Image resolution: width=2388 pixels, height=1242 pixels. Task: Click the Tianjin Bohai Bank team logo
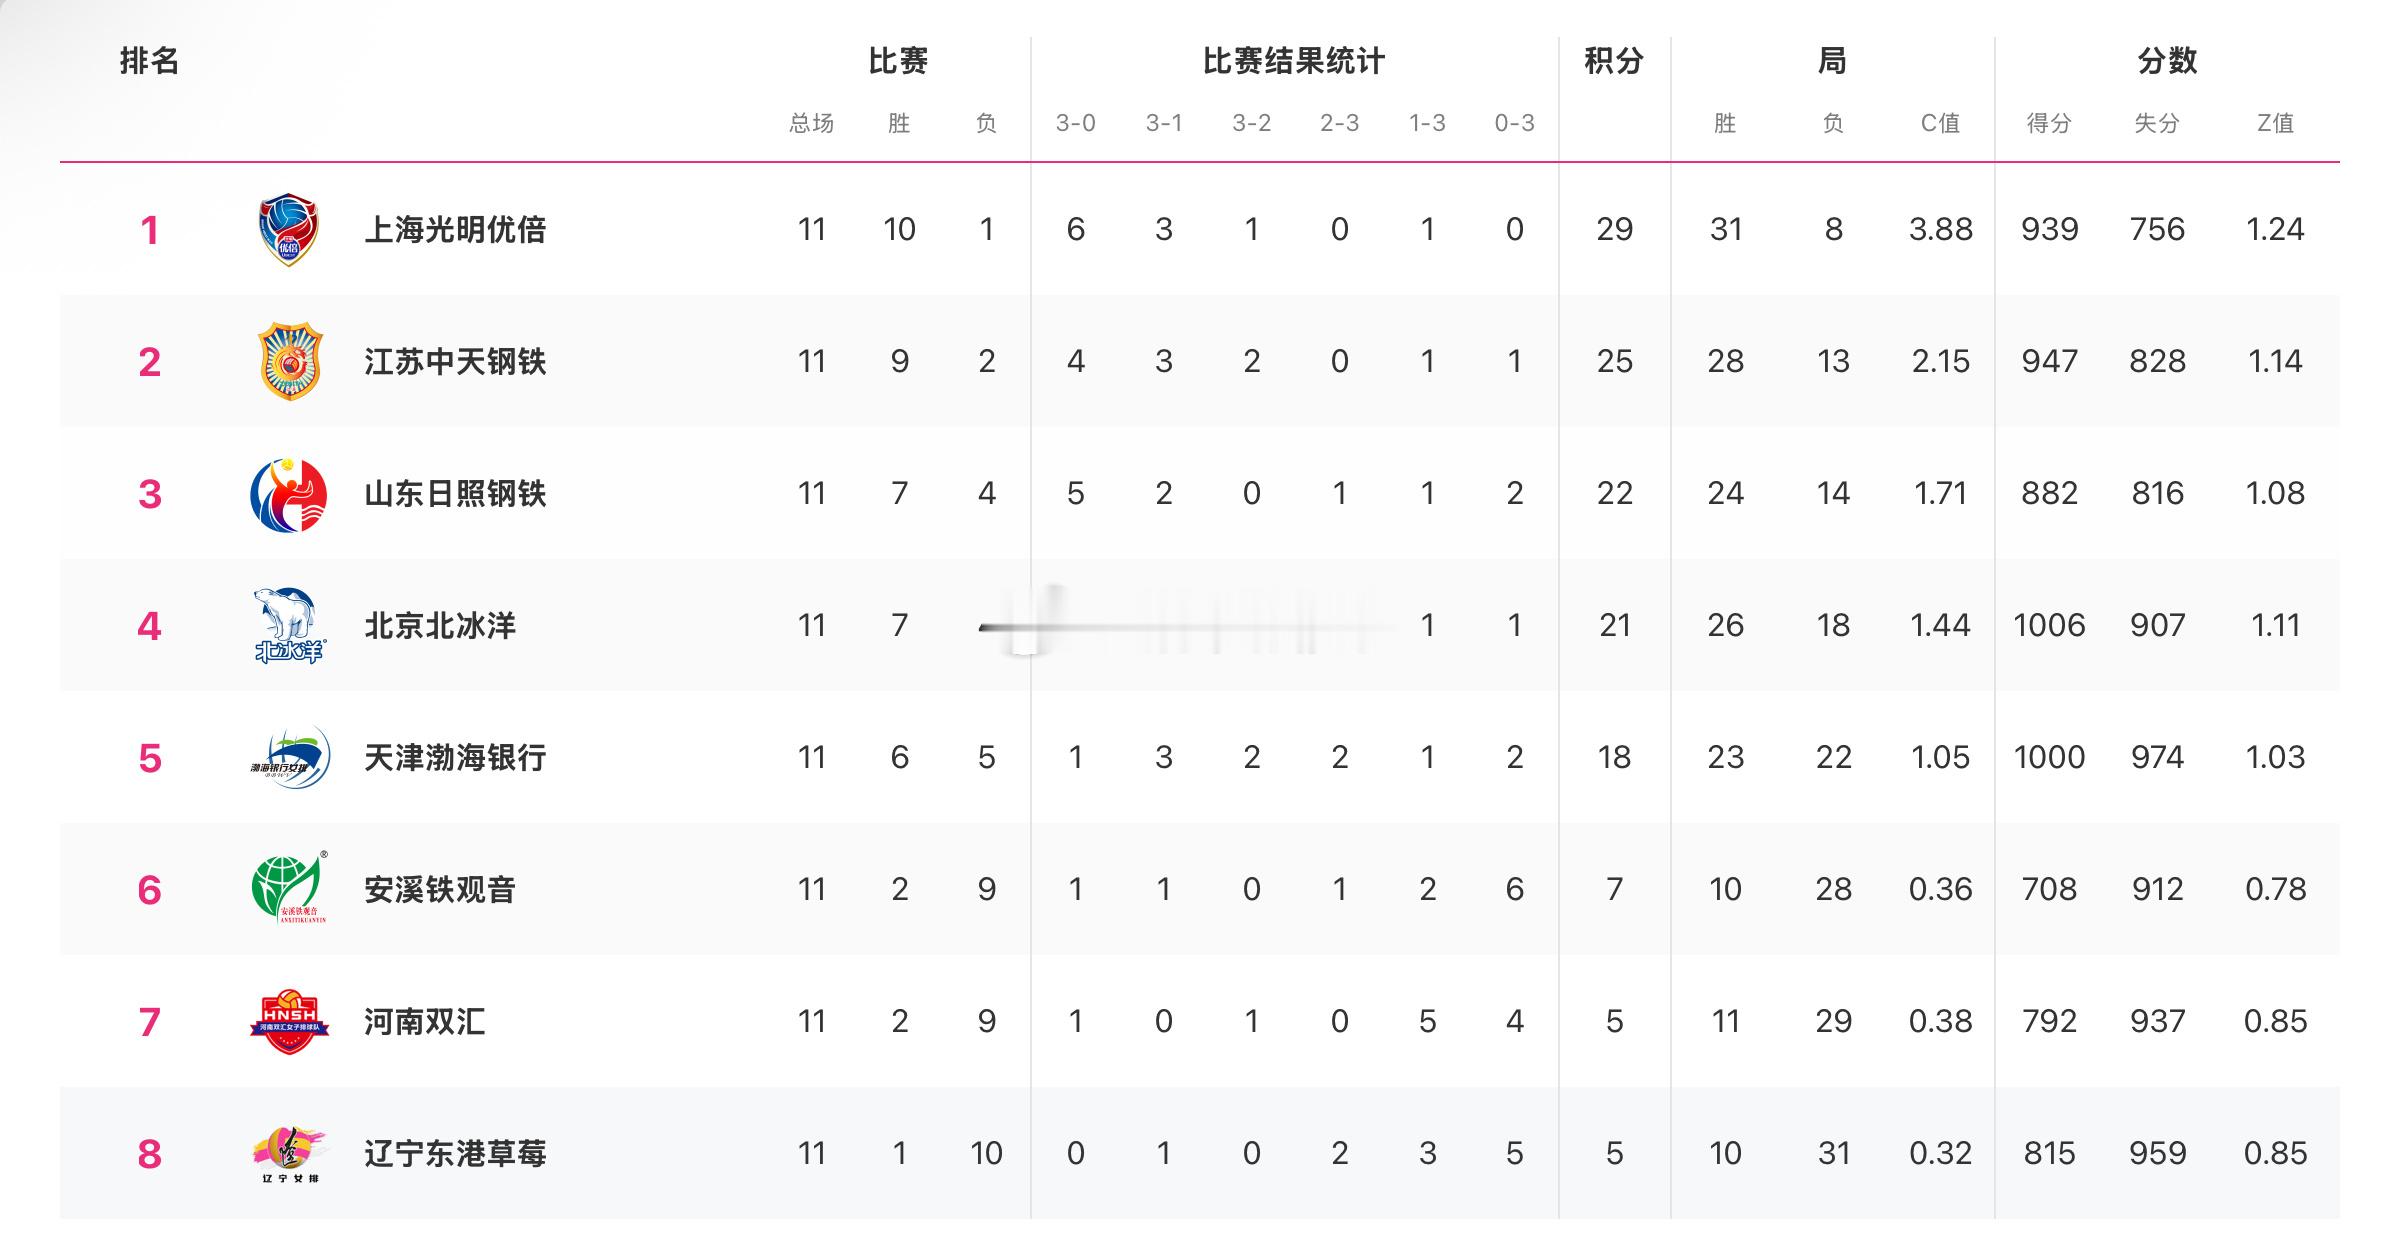tap(289, 757)
